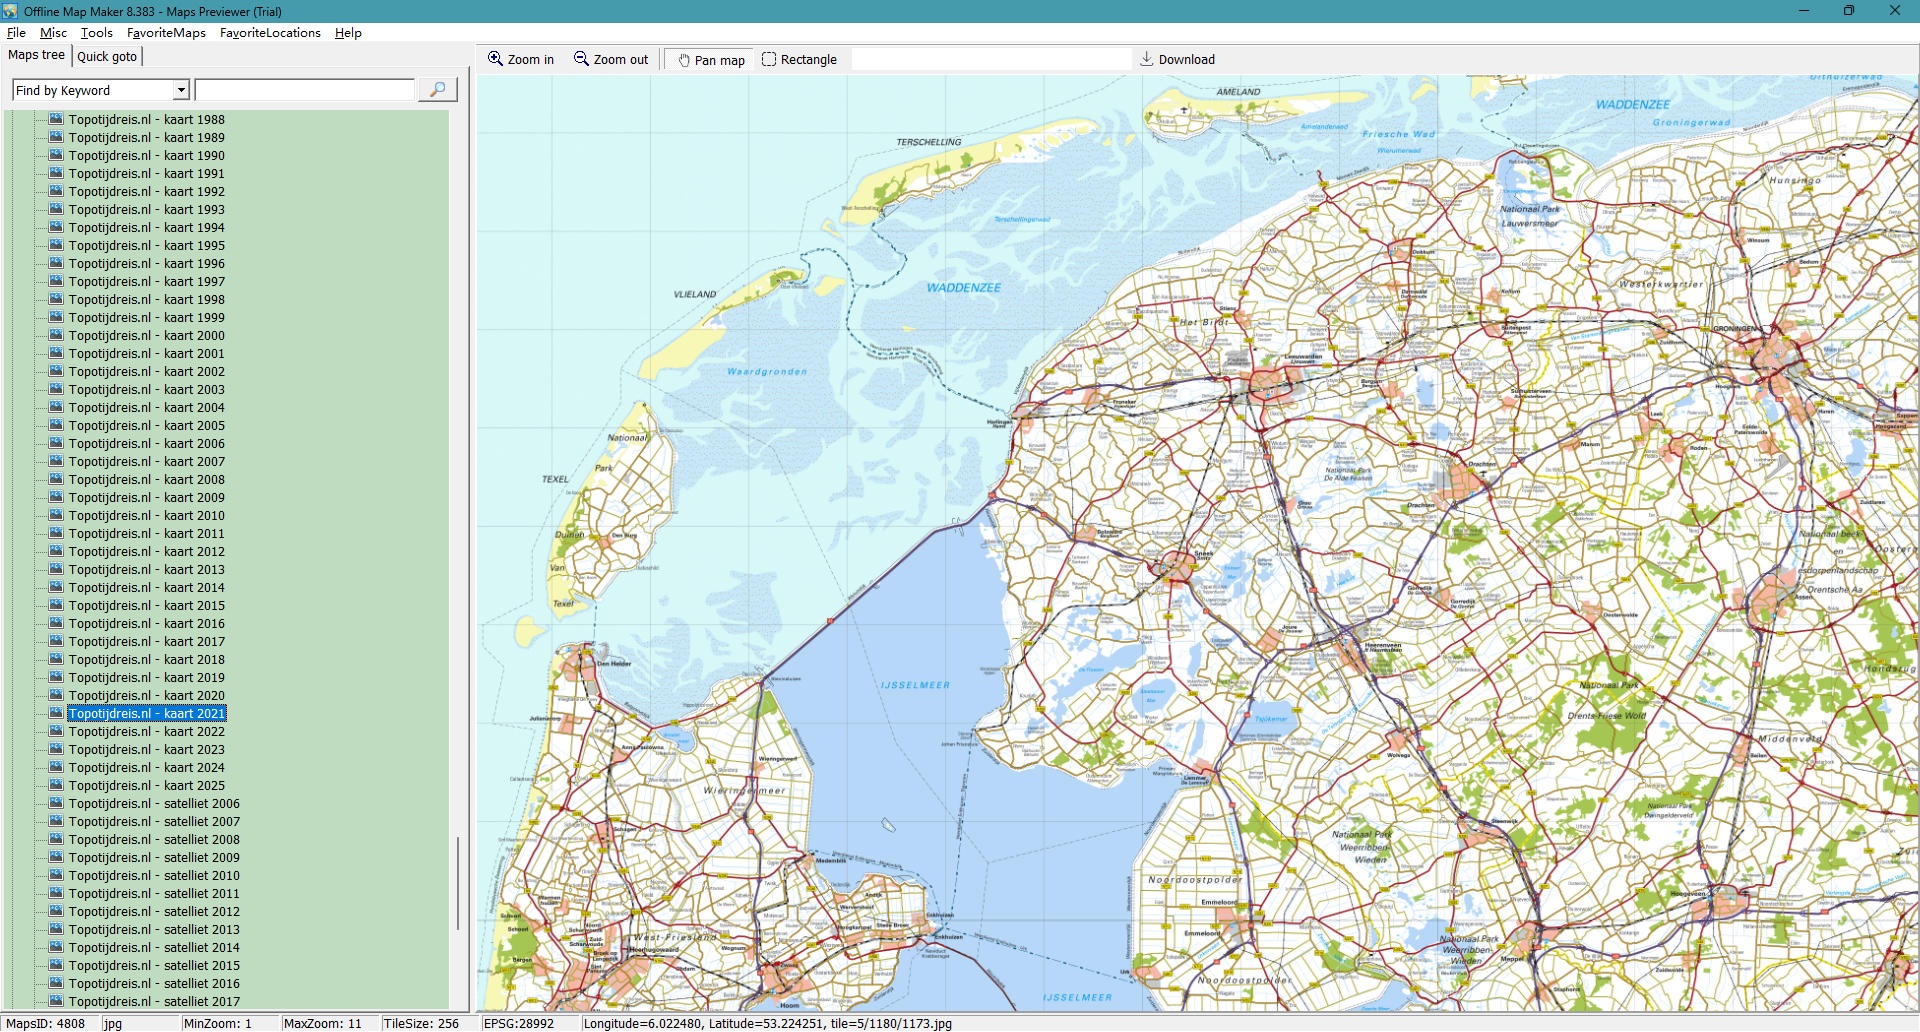Click the Download arrow icon
The width and height of the screenshot is (1920, 1032).
click(x=1147, y=59)
